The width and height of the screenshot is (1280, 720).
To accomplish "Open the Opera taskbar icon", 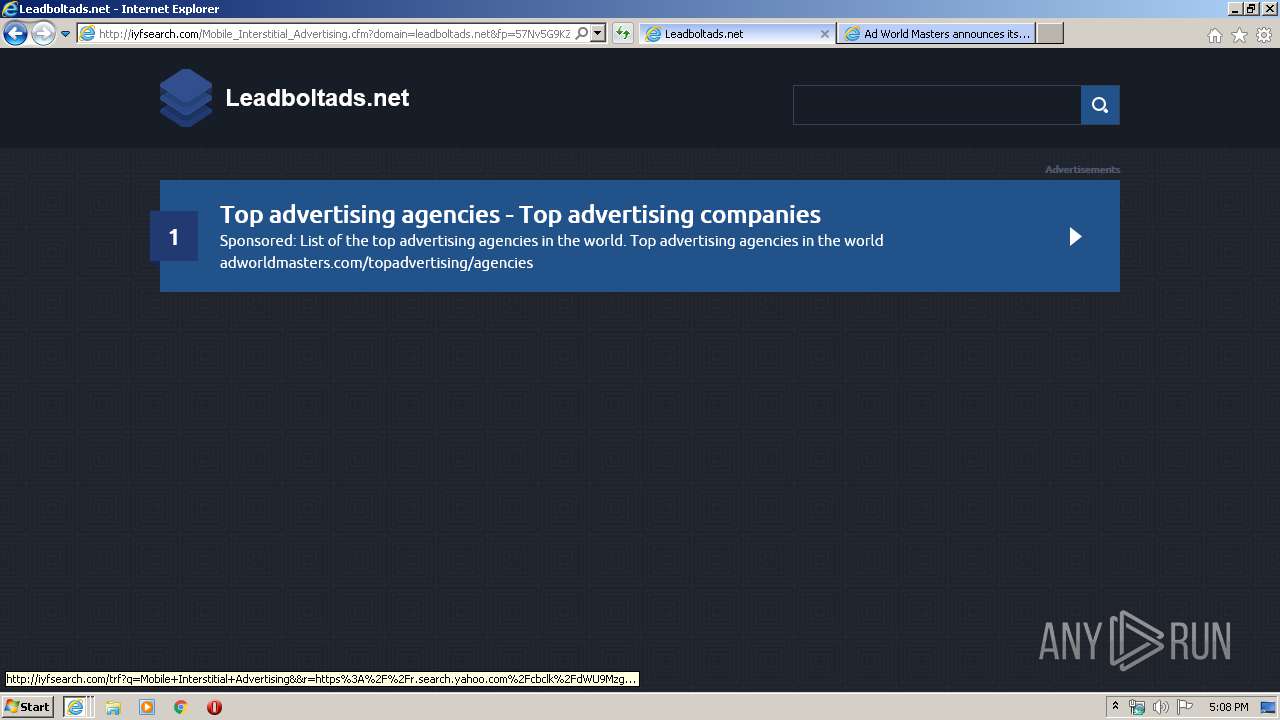I will 214,707.
